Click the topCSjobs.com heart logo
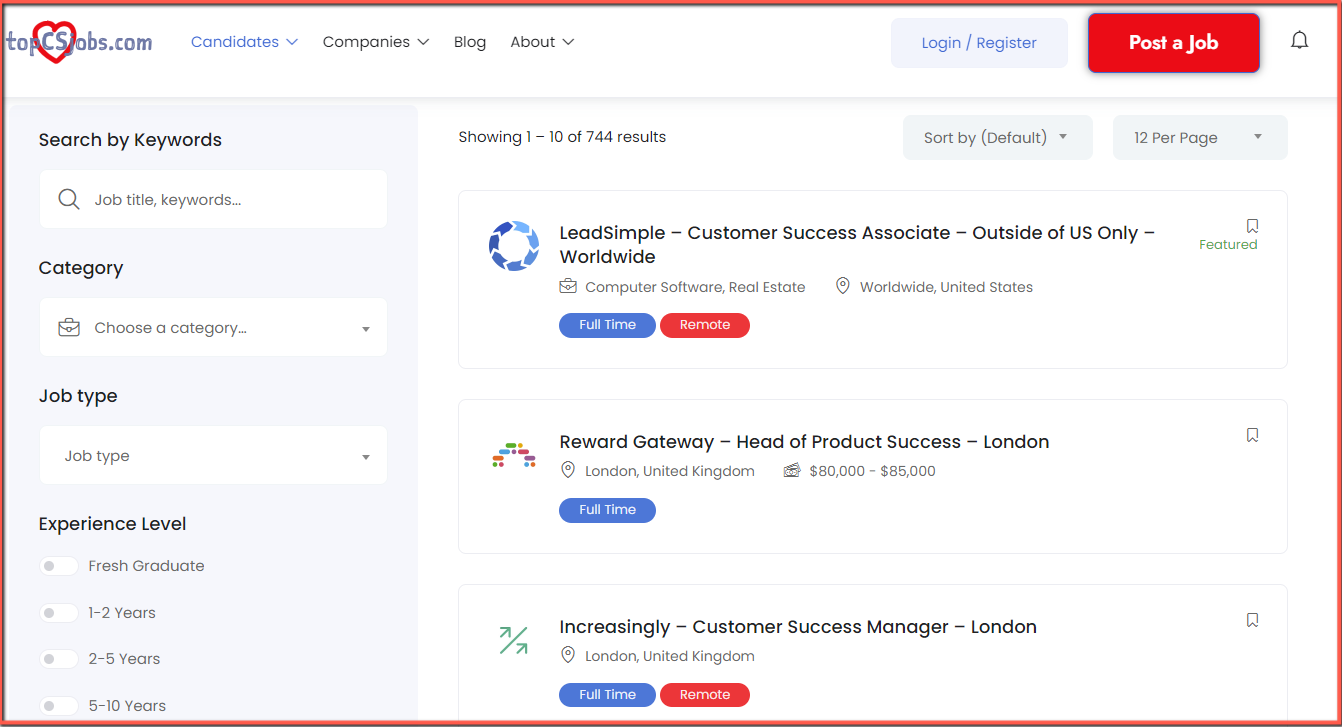Screen dimensions: 1342x727 coord(80,42)
